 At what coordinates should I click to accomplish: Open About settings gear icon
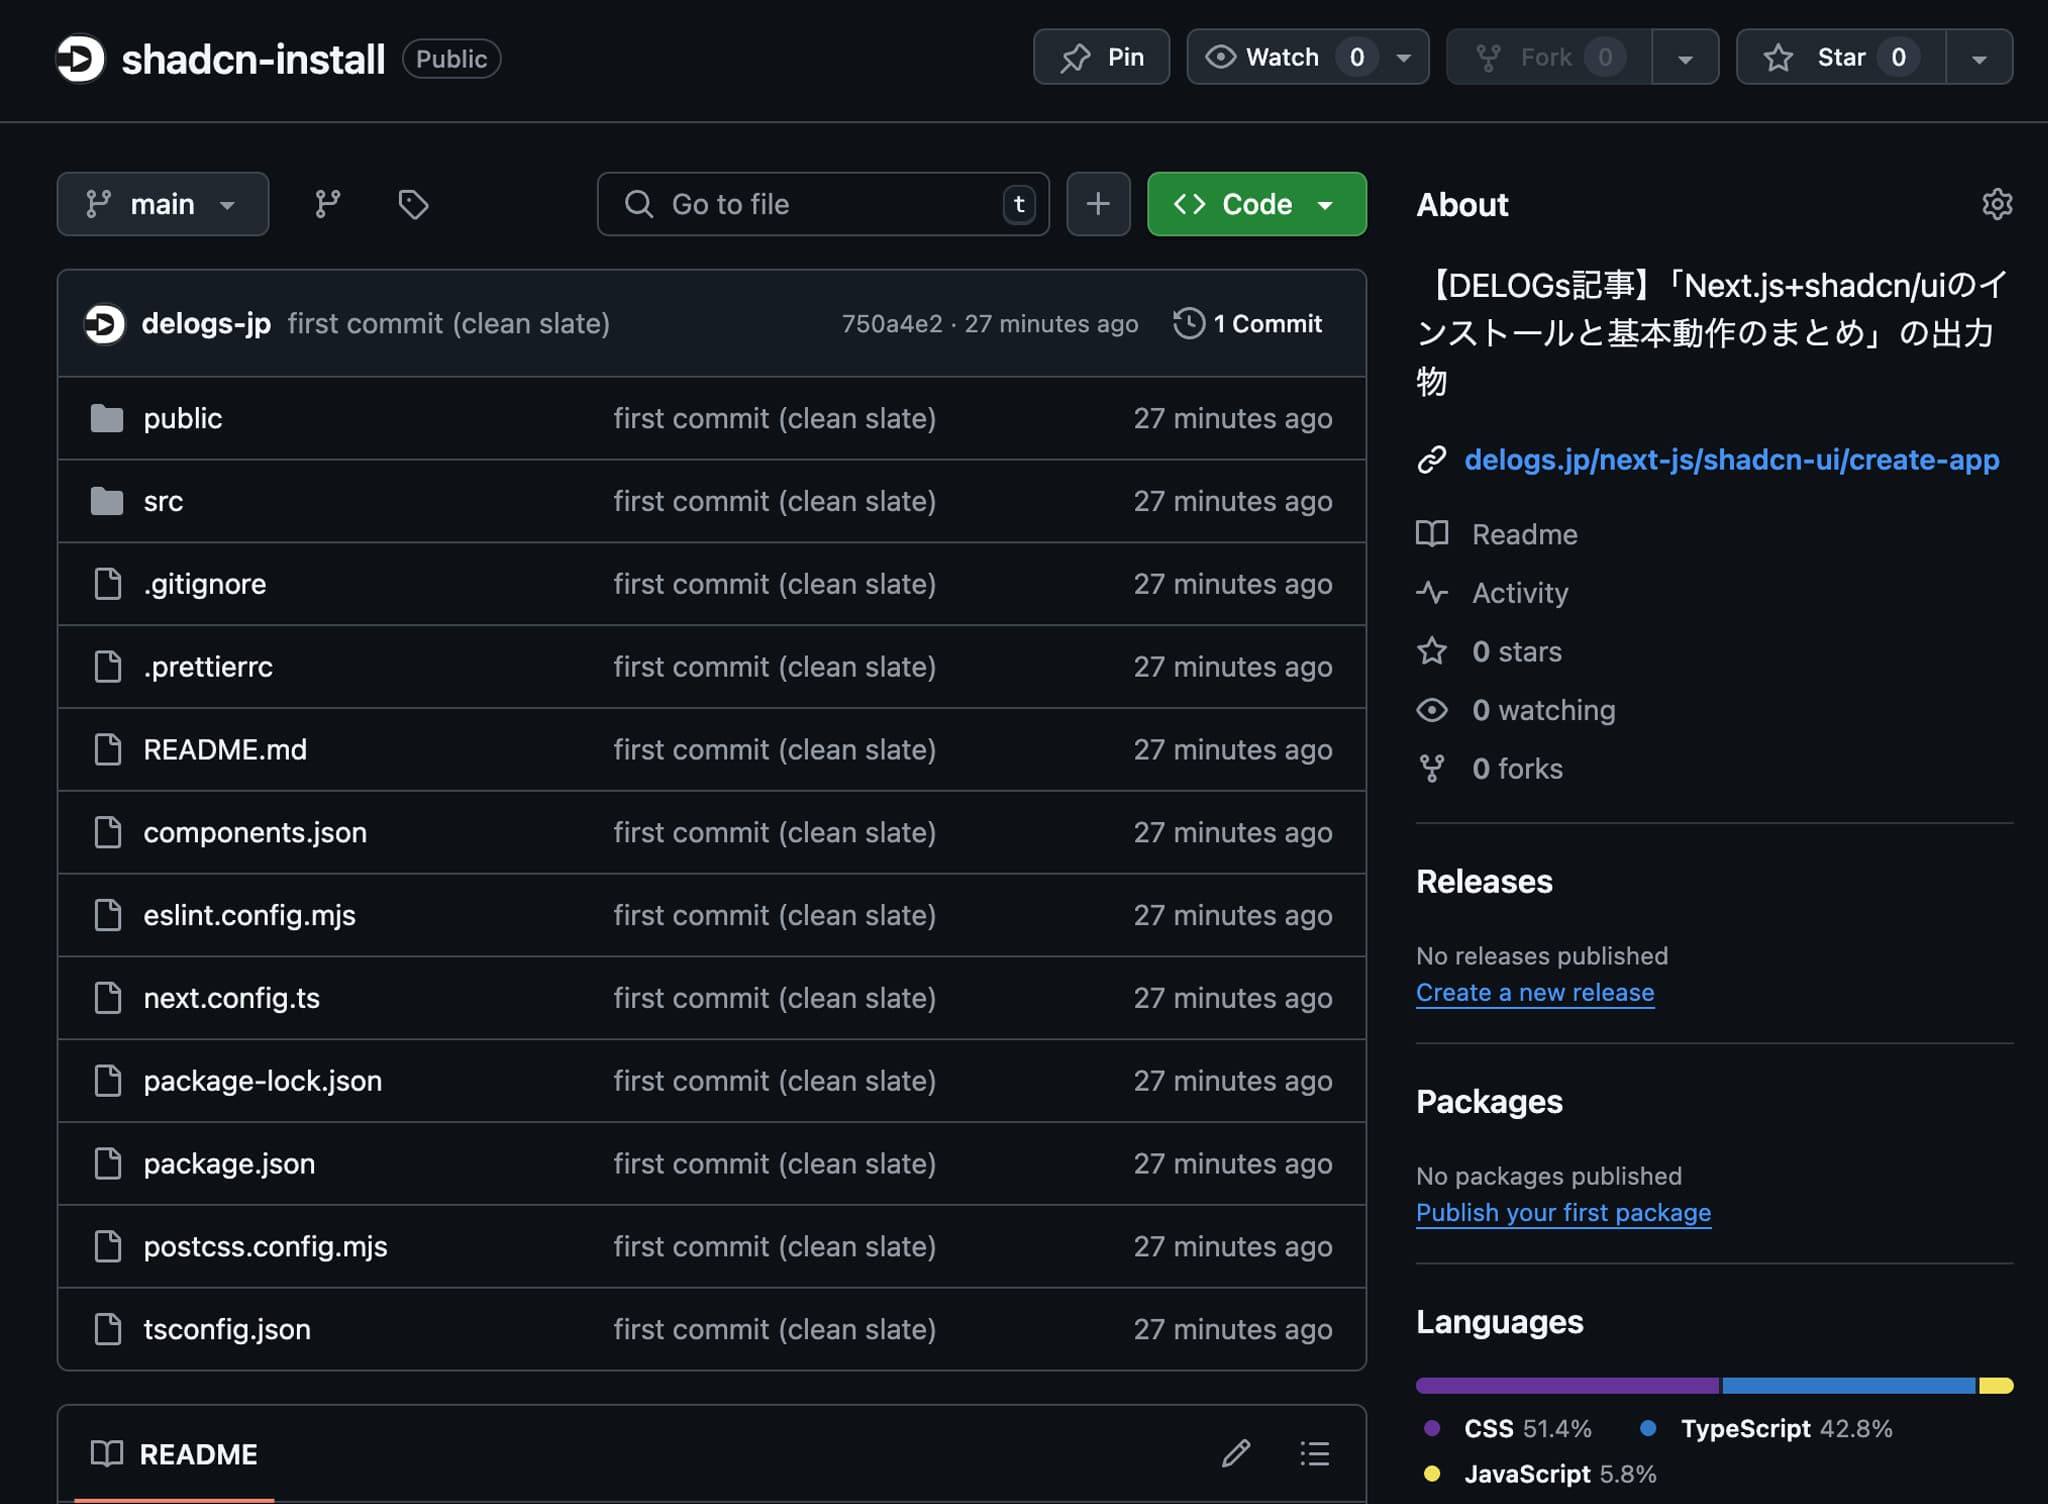(x=1996, y=204)
